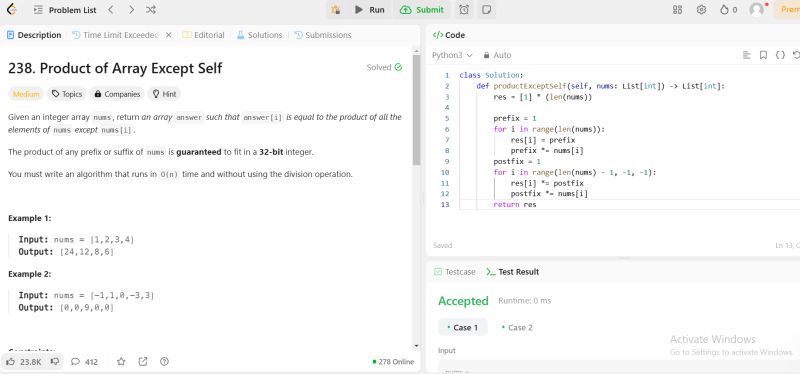The width and height of the screenshot is (800, 374).
Task: Open the Problem List panel
Action: (65, 10)
